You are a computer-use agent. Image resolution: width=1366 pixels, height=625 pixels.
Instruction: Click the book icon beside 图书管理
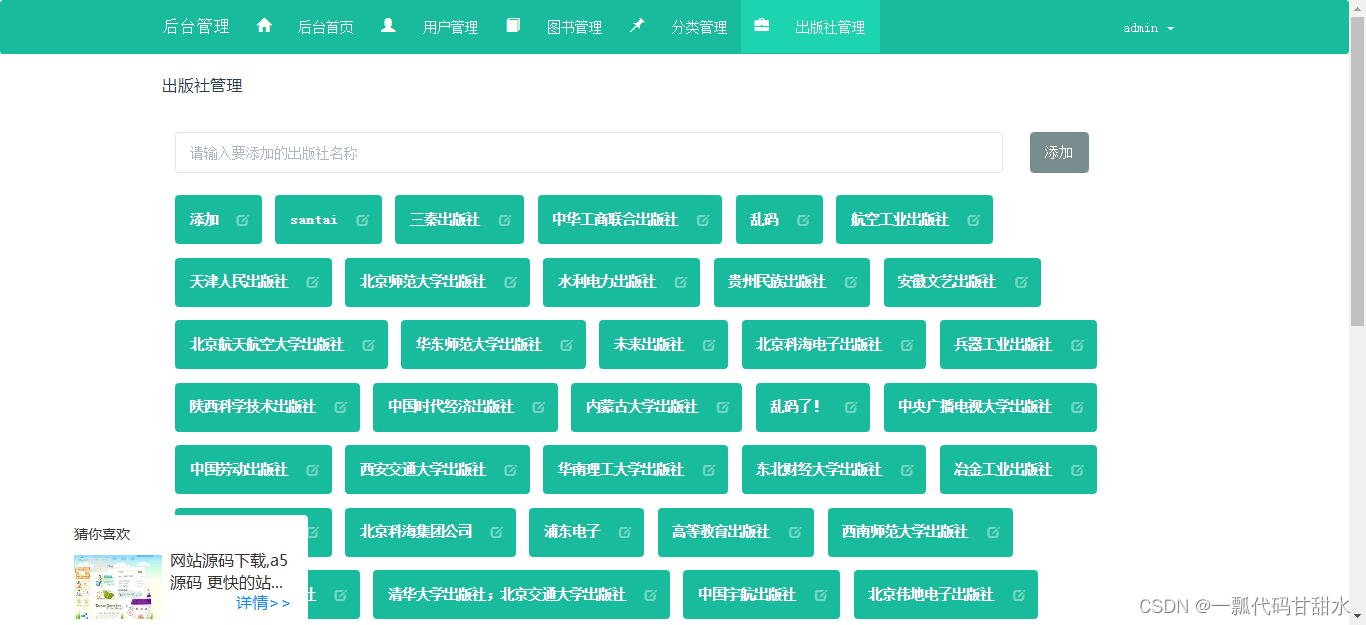tap(513, 26)
